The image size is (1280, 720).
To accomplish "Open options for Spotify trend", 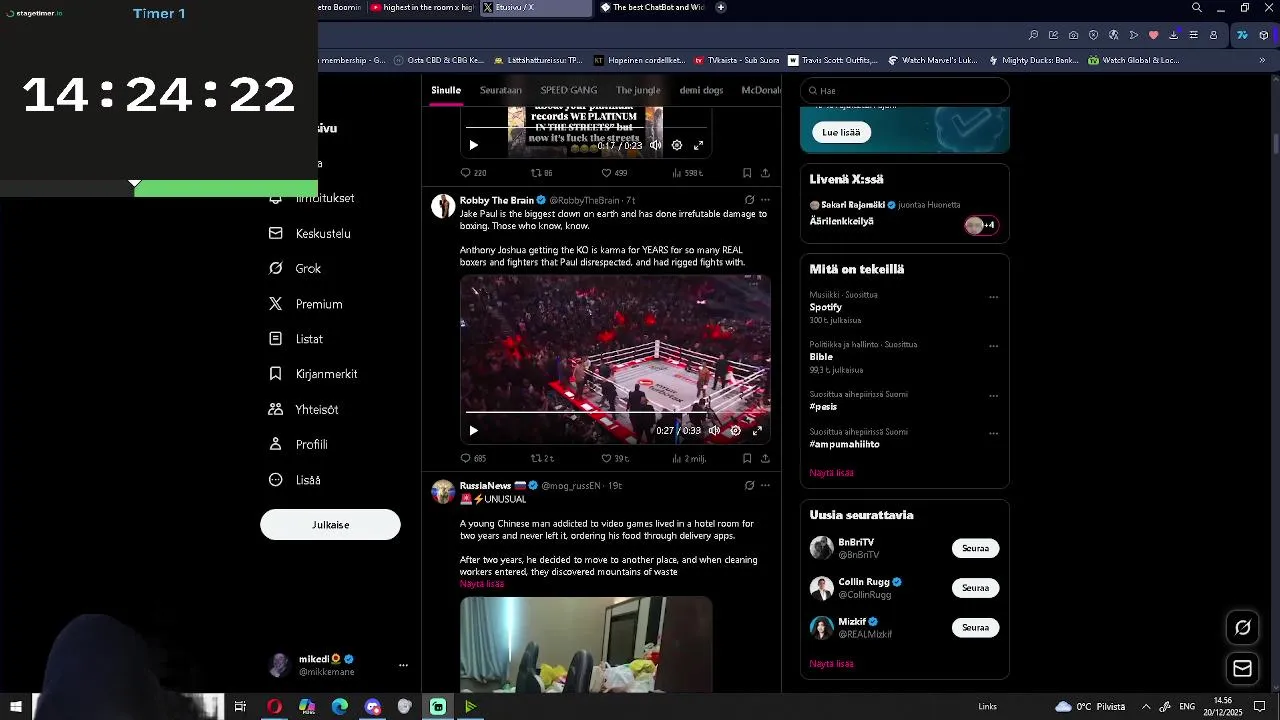I will click(993, 297).
